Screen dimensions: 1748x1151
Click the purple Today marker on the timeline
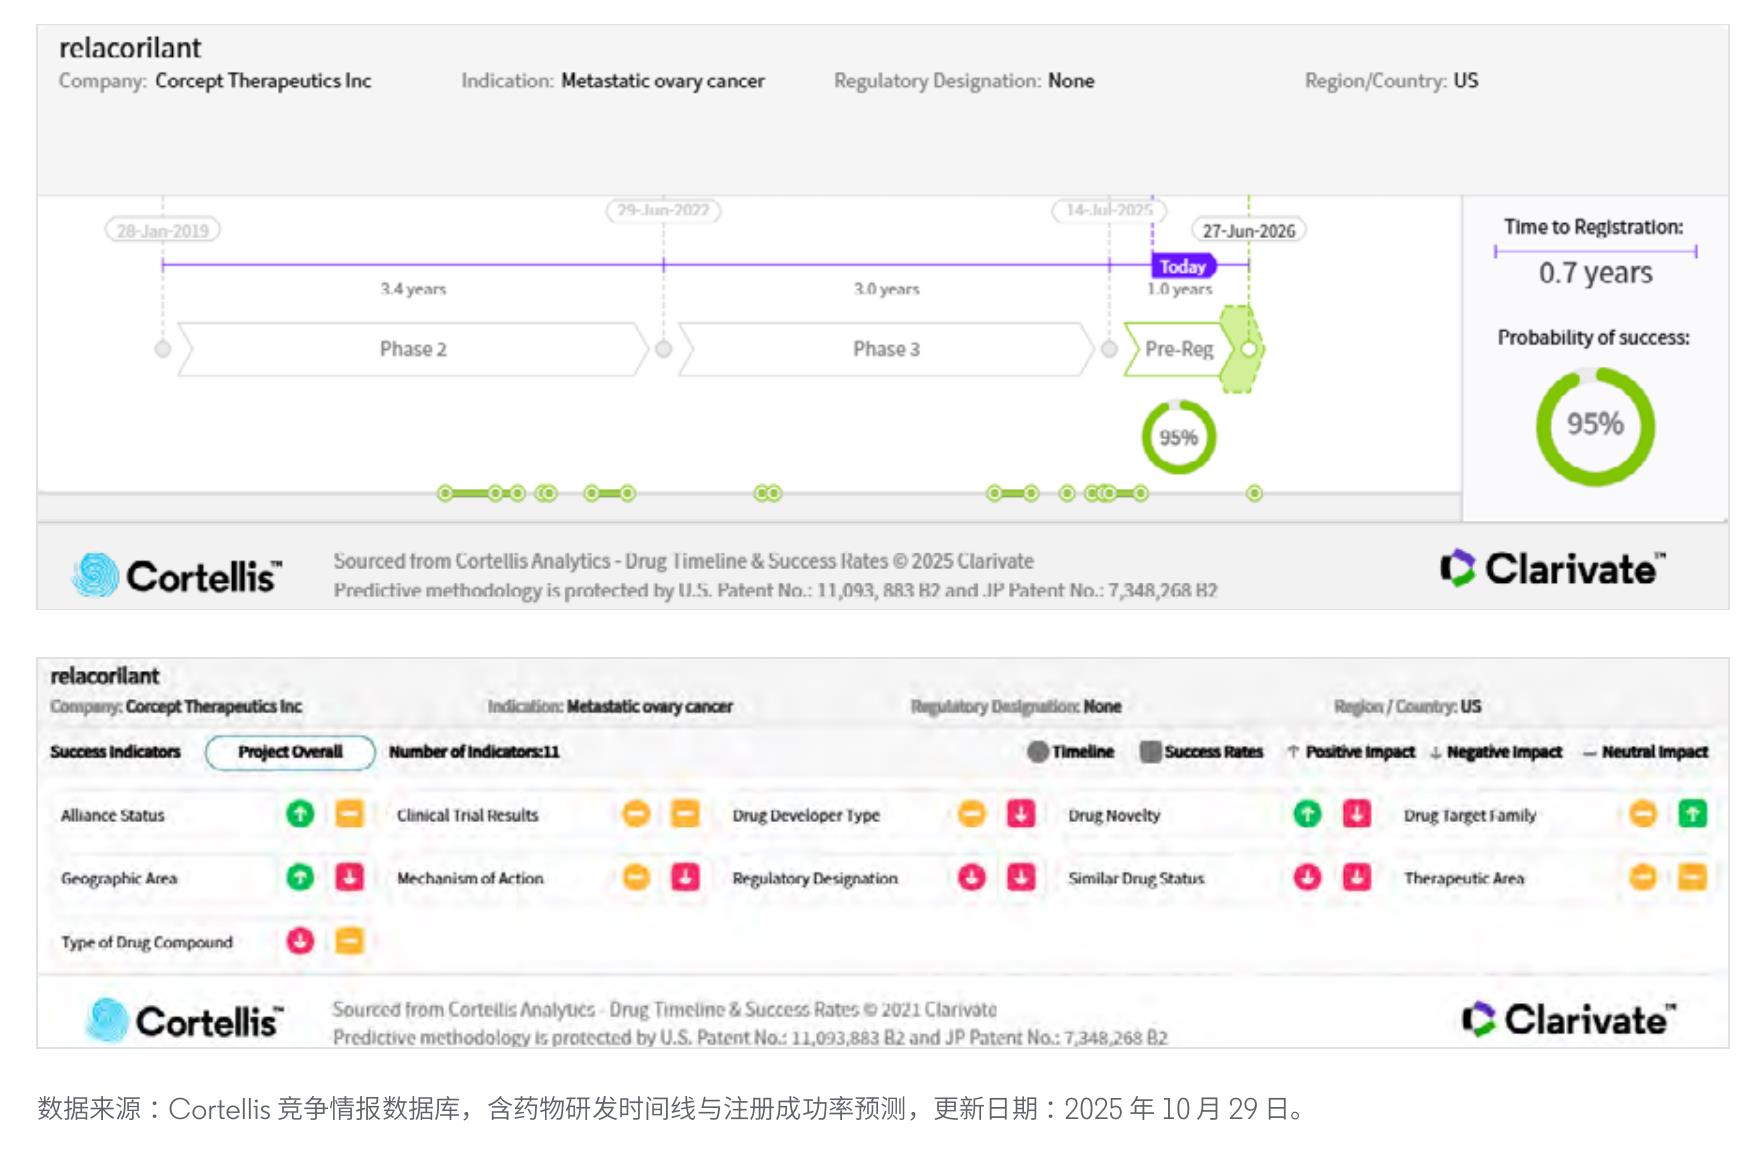click(1183, 266)
